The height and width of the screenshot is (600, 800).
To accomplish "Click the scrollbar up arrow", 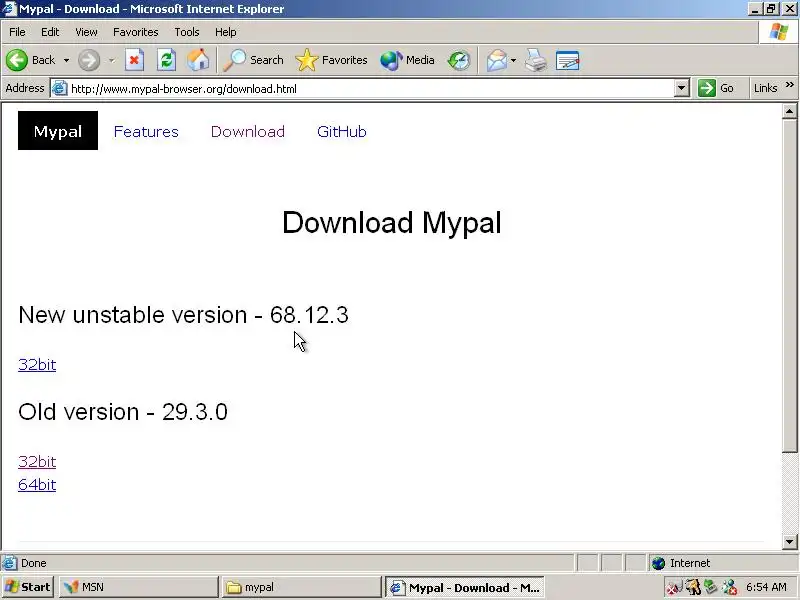I will pyautogui.click(x=789, y=111).
